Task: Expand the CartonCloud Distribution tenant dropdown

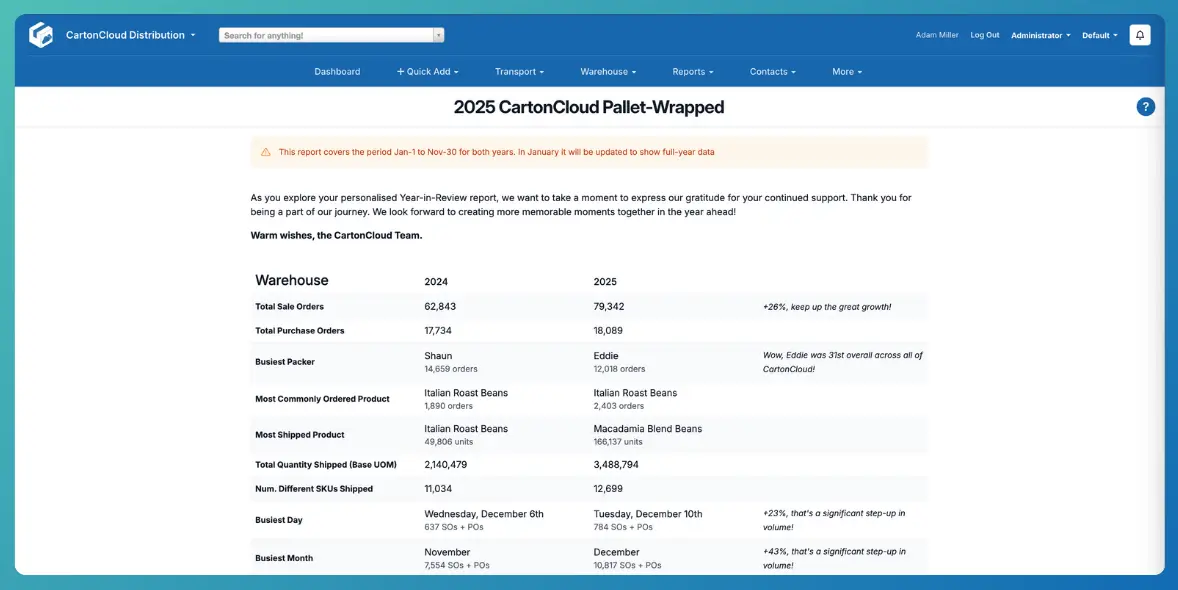Action: pos(130,35)
